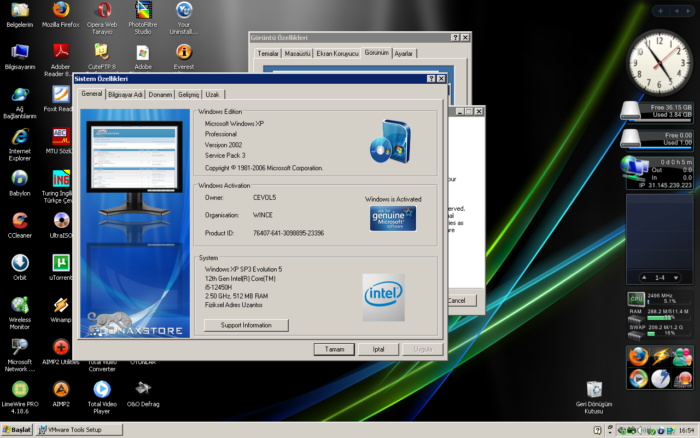The width and height of the screenshot is (700, 438).
Task: Switch to Gelişmiş tab
Action: [x=188, y=95]
